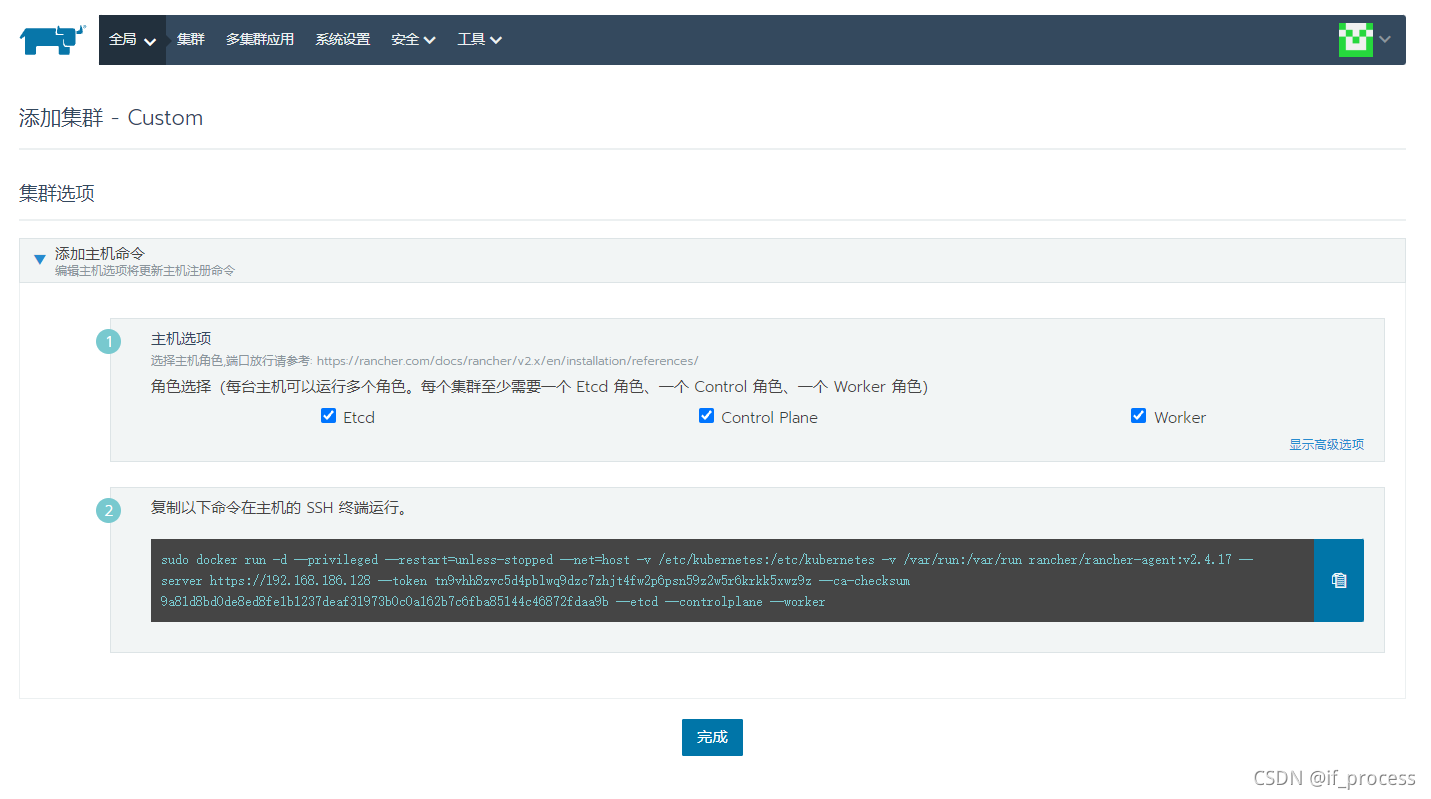Open the rancher.com docs references link
This screenshot has width=1431, height=799.
point(508,361)
